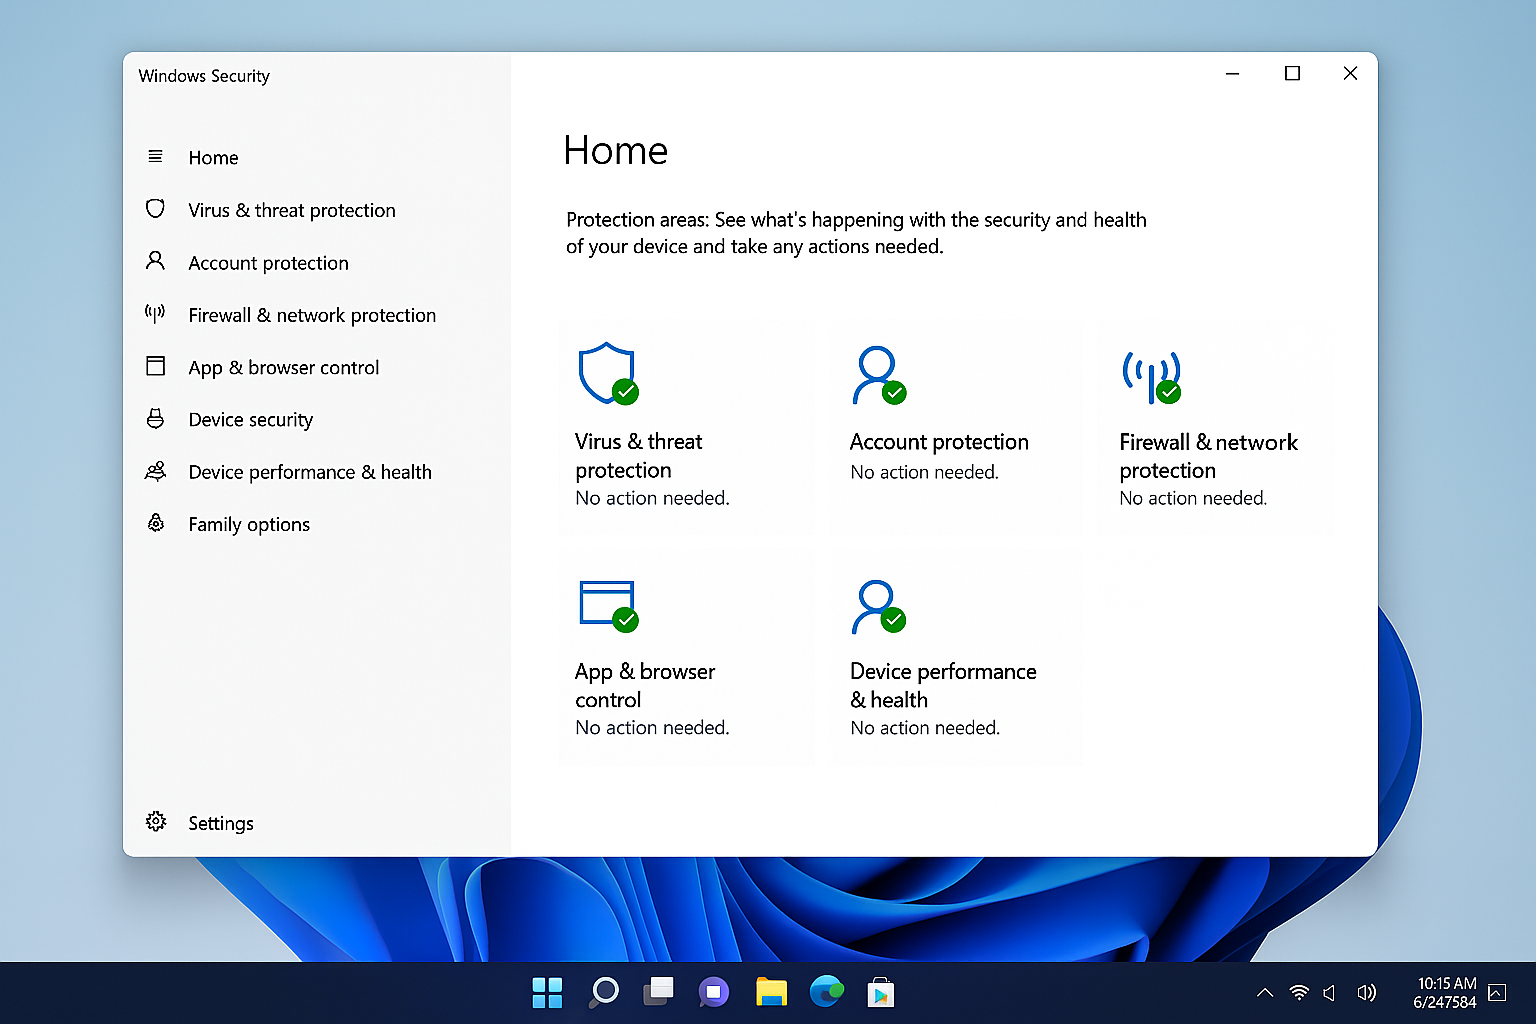Click the Device performance card's person icon
This screenshot has width=1536, height=1024.
coord(878,607)
